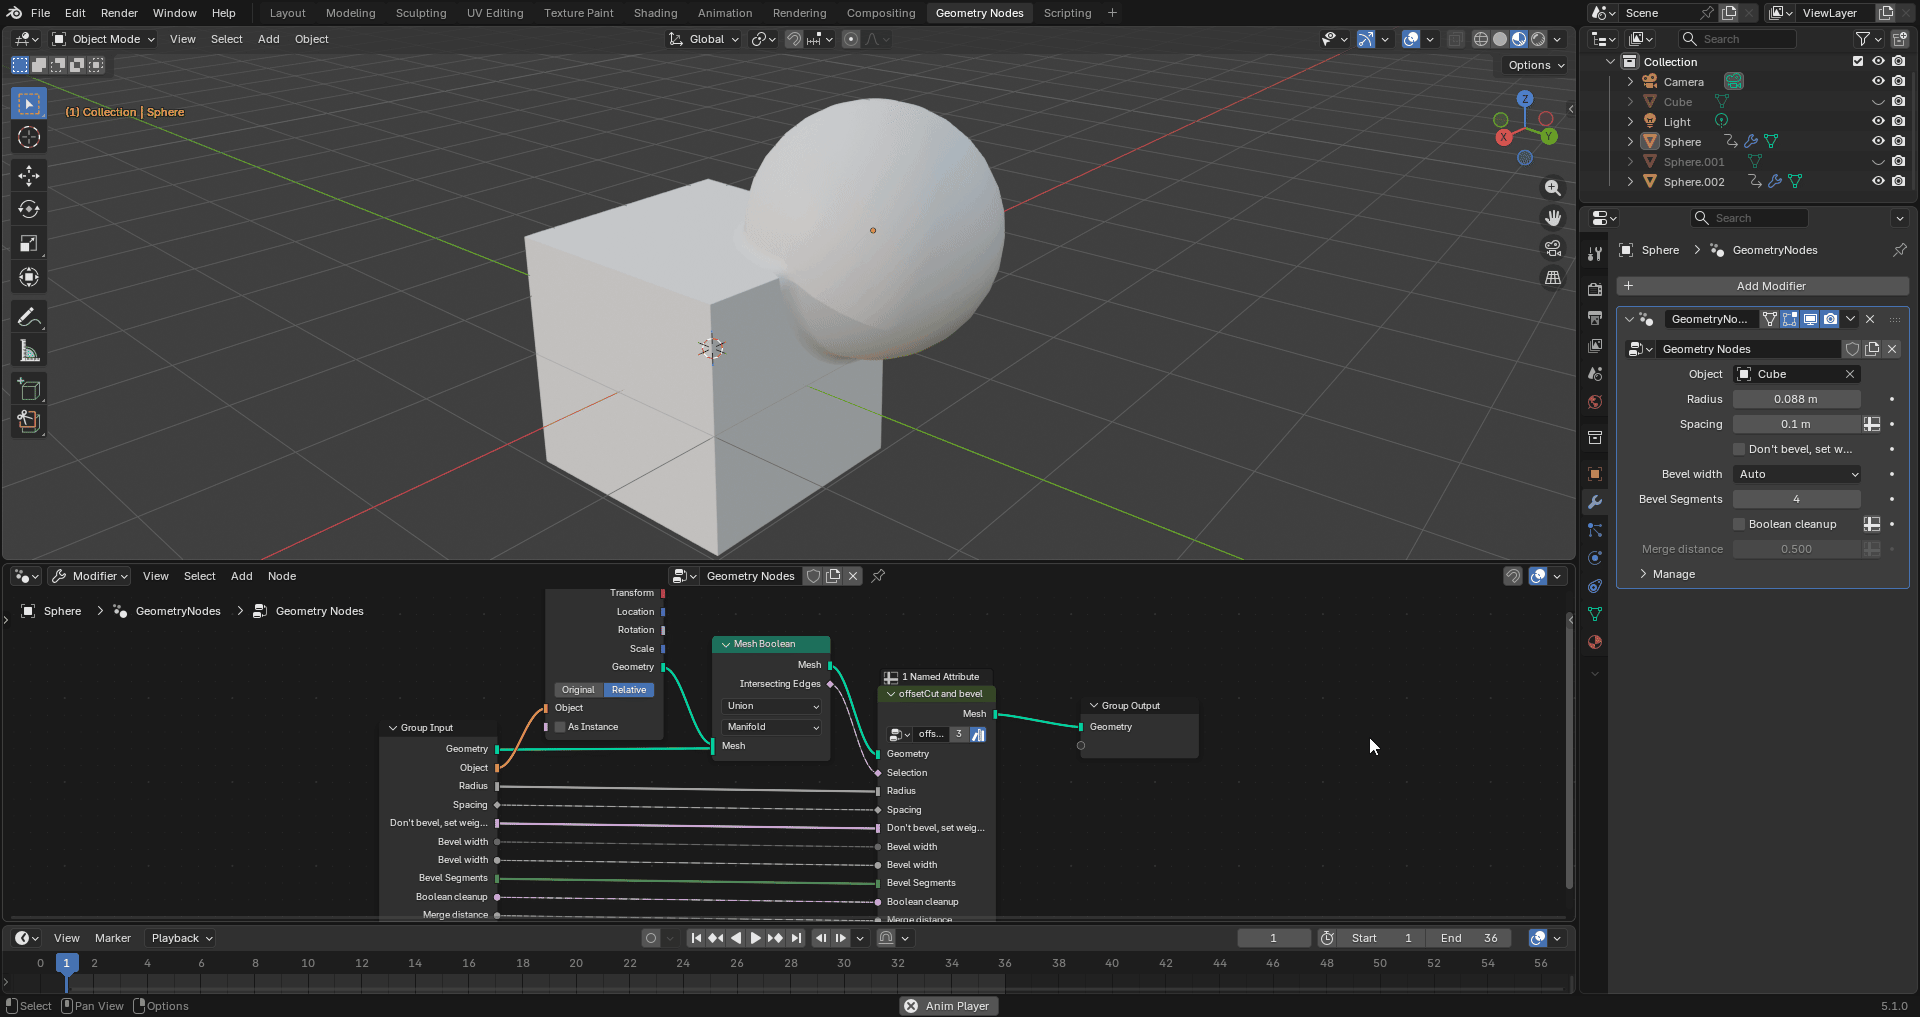Open the Object Data mesh tab
Screen dimensions: 1920x1017
pos(1595,614)
